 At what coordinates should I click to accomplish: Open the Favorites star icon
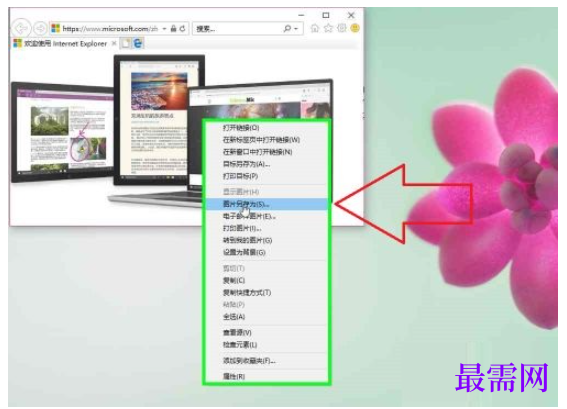coord(328,28)
